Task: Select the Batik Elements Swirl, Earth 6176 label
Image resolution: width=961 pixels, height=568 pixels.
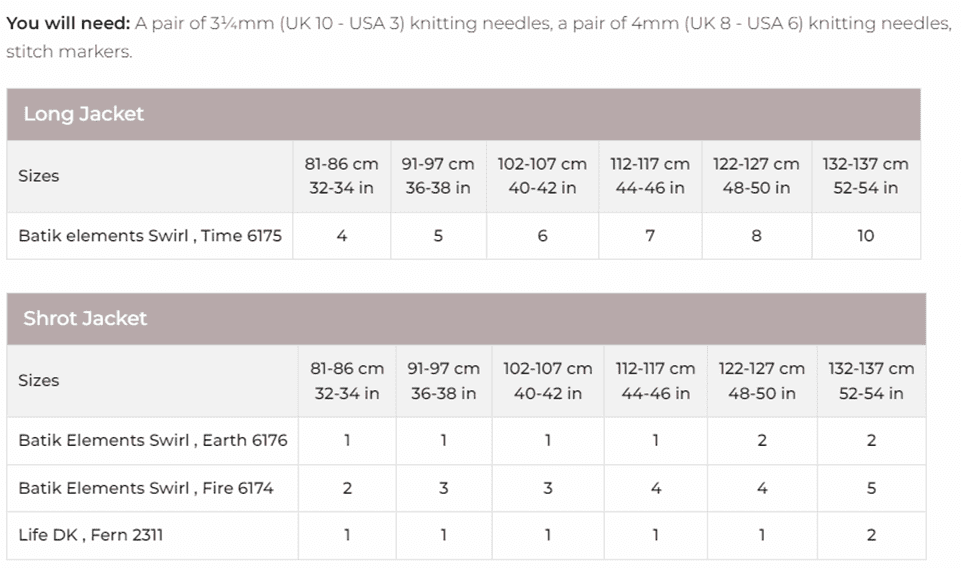Action: coord(153,440)
